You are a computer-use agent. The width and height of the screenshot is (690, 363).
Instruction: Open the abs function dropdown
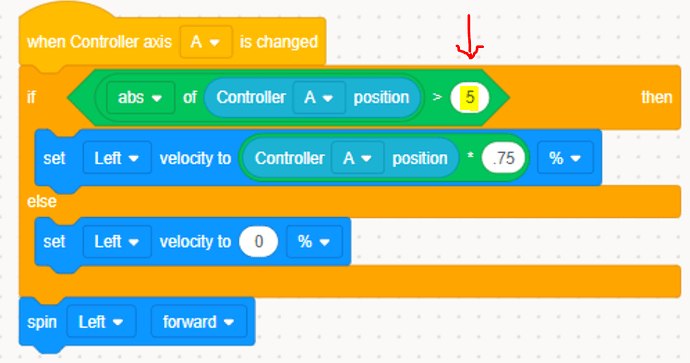(x=140, y=98)
